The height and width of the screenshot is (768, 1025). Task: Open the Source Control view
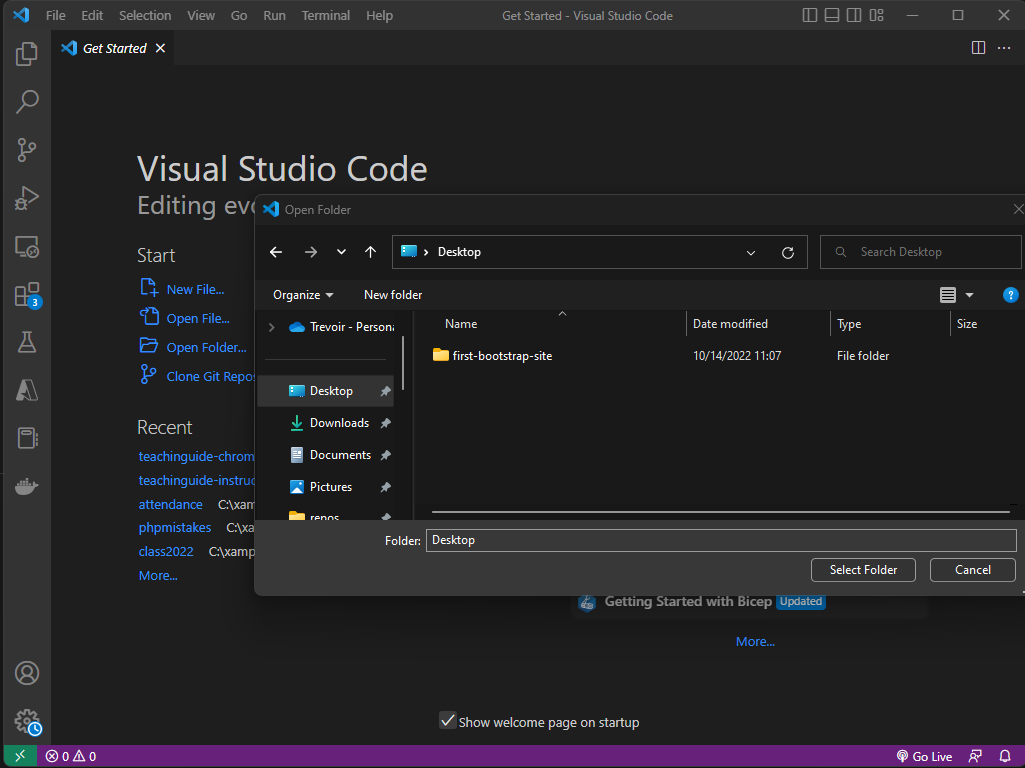pos(27,150)
